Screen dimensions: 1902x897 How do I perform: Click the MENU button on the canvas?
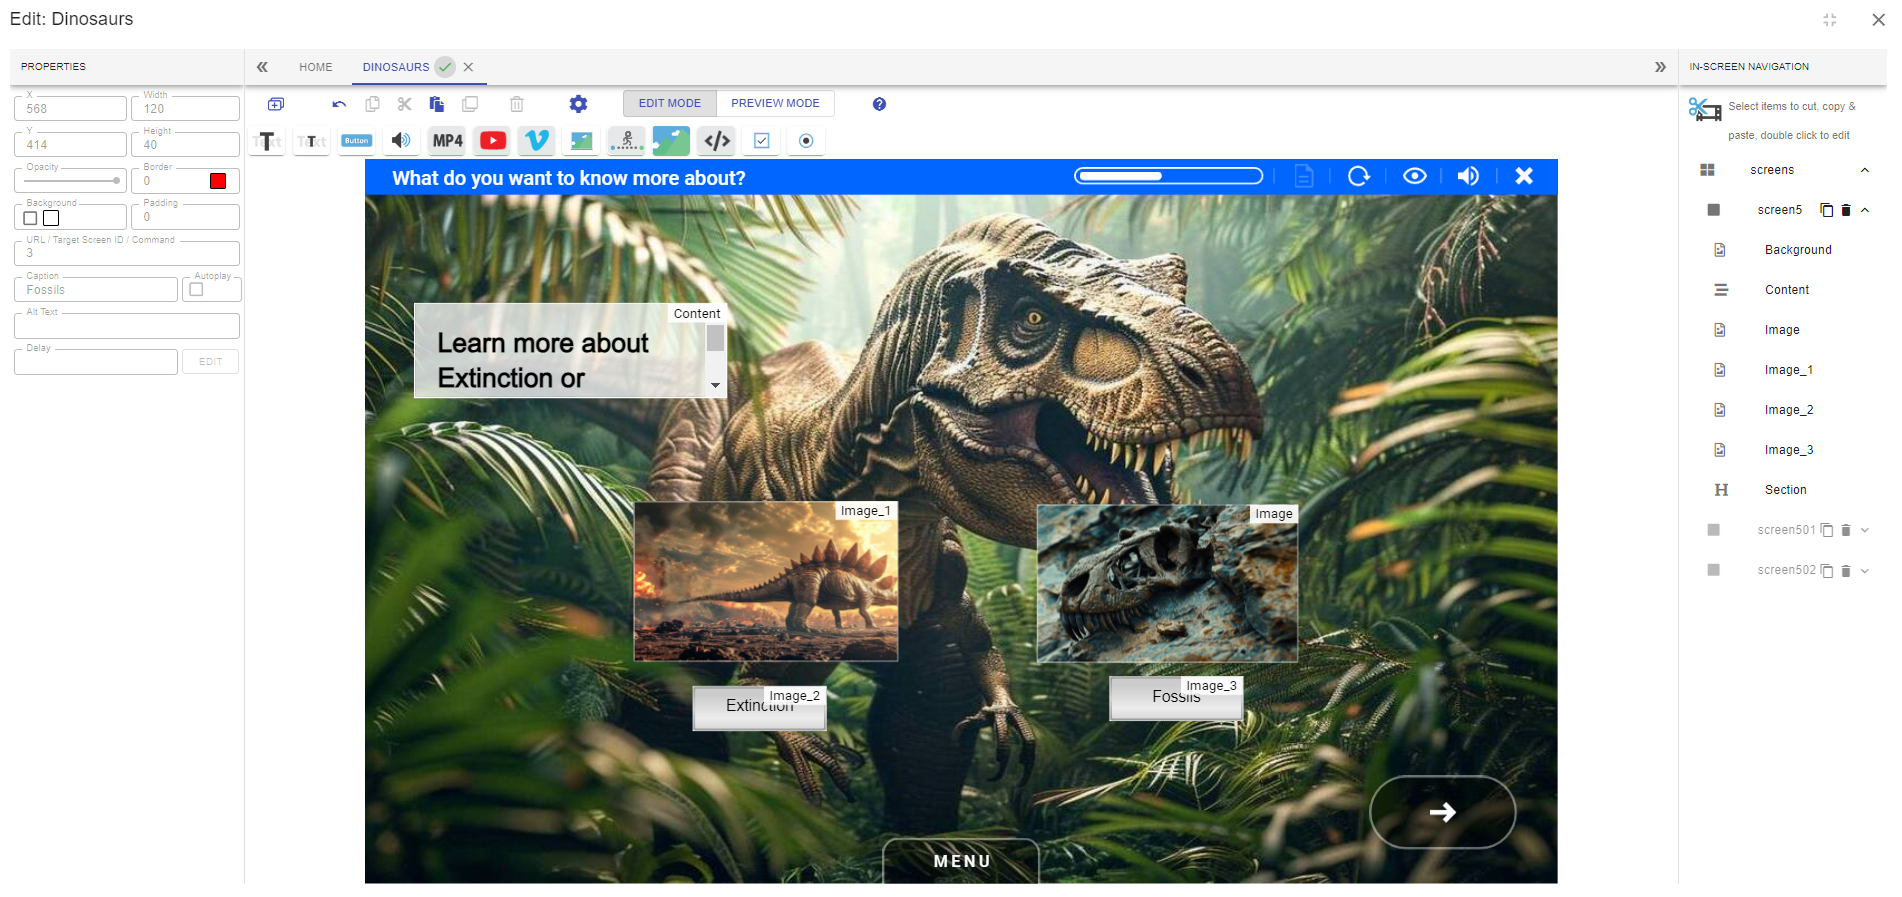pyautogui.click(x=961, y=861)
